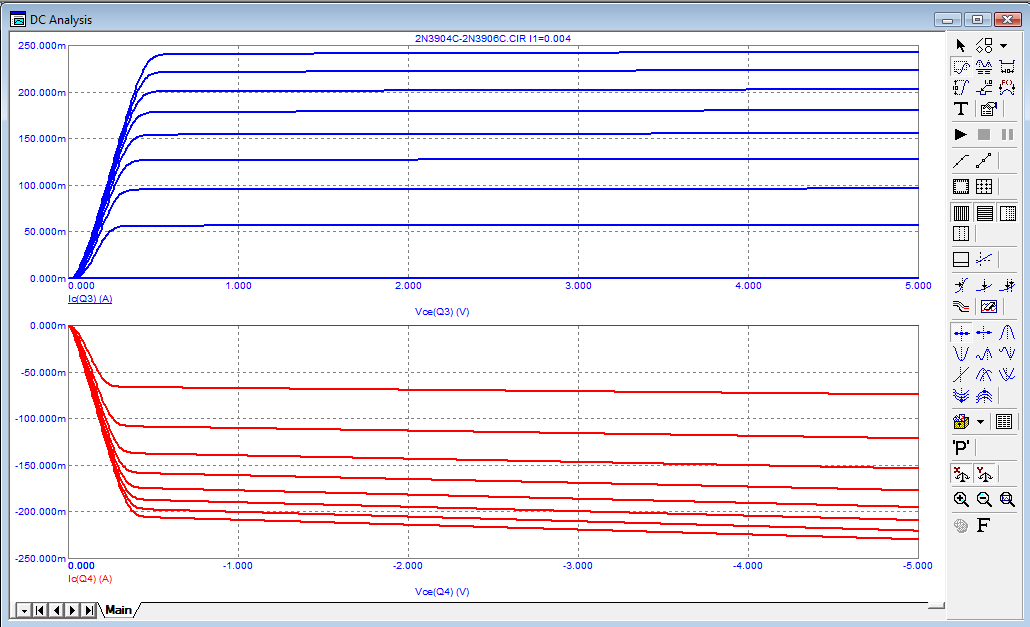This screenshot has height=627, width=1030.
Task: Click the large F font icon
Action: [983, 525]
